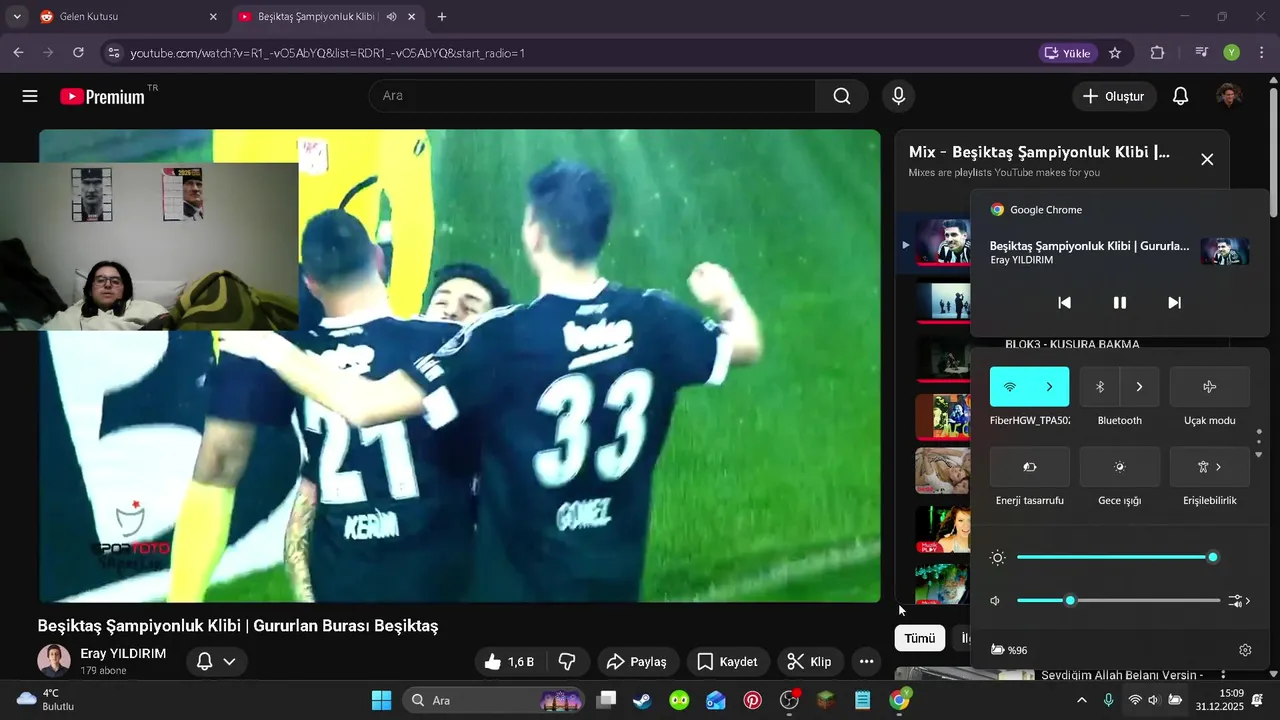This screenshot has width=1280, height=720.
Task: Click the YouTube search magnifier button
Action: coord(842,96)
